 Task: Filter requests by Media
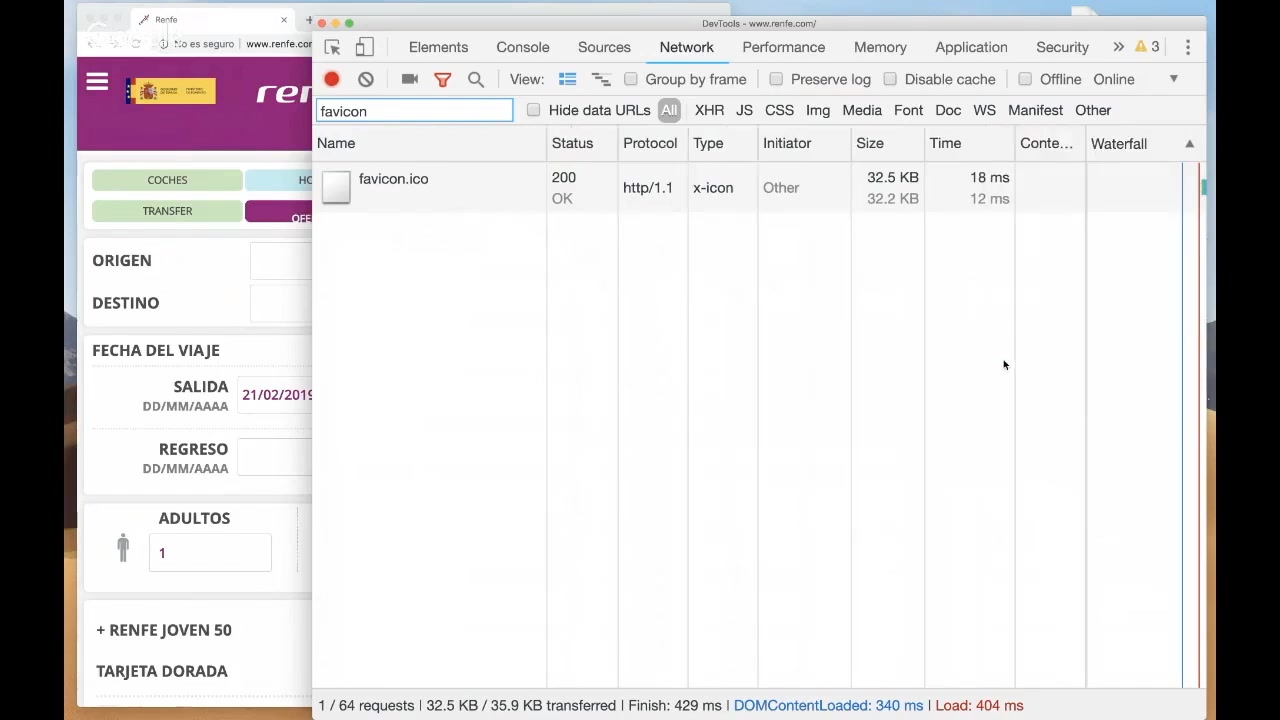pyautogui.click(x=862, y=110)
